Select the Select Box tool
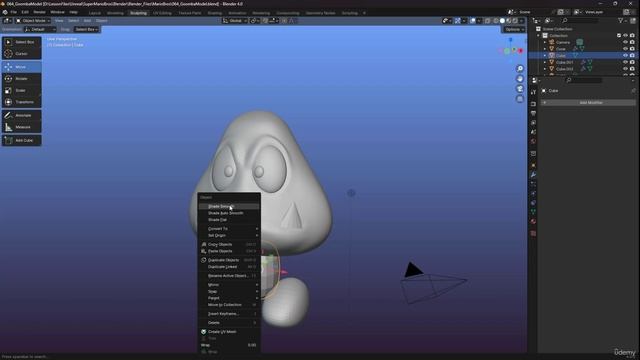Viewport: 640px width, 360px height. point(21,42)
